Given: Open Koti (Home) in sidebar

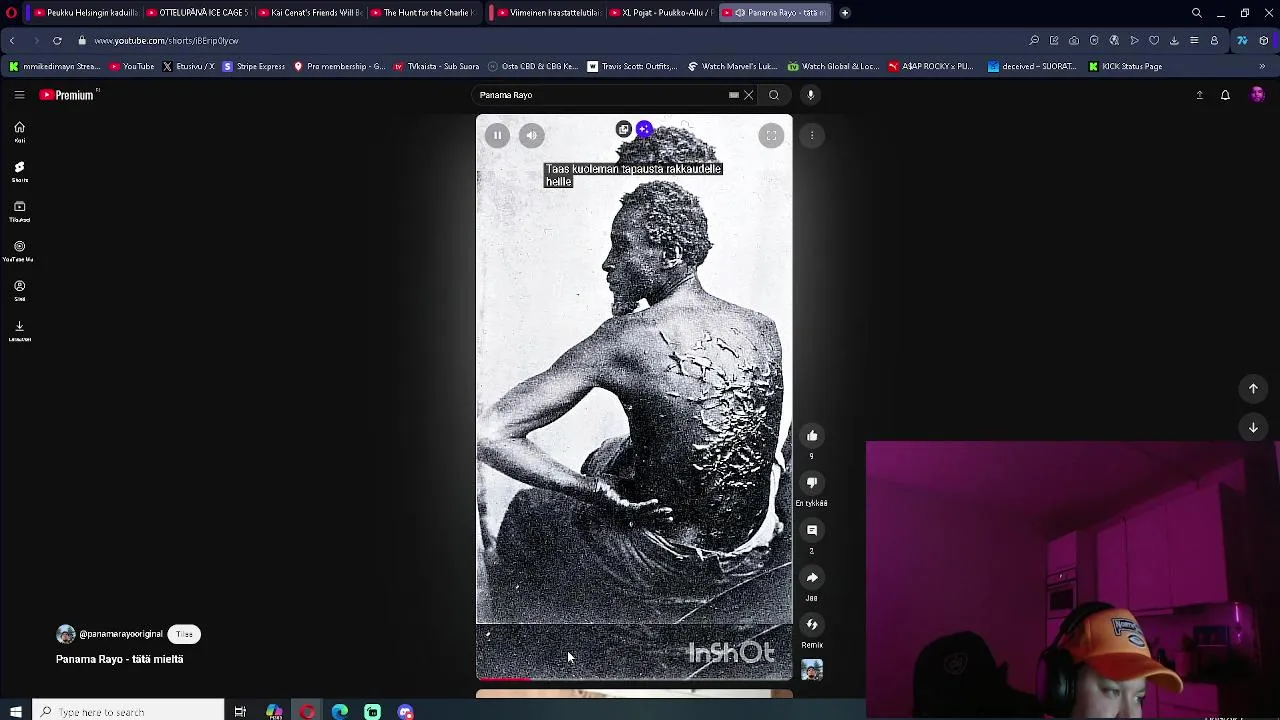Looking at the screenshot, I should [19, 132].
